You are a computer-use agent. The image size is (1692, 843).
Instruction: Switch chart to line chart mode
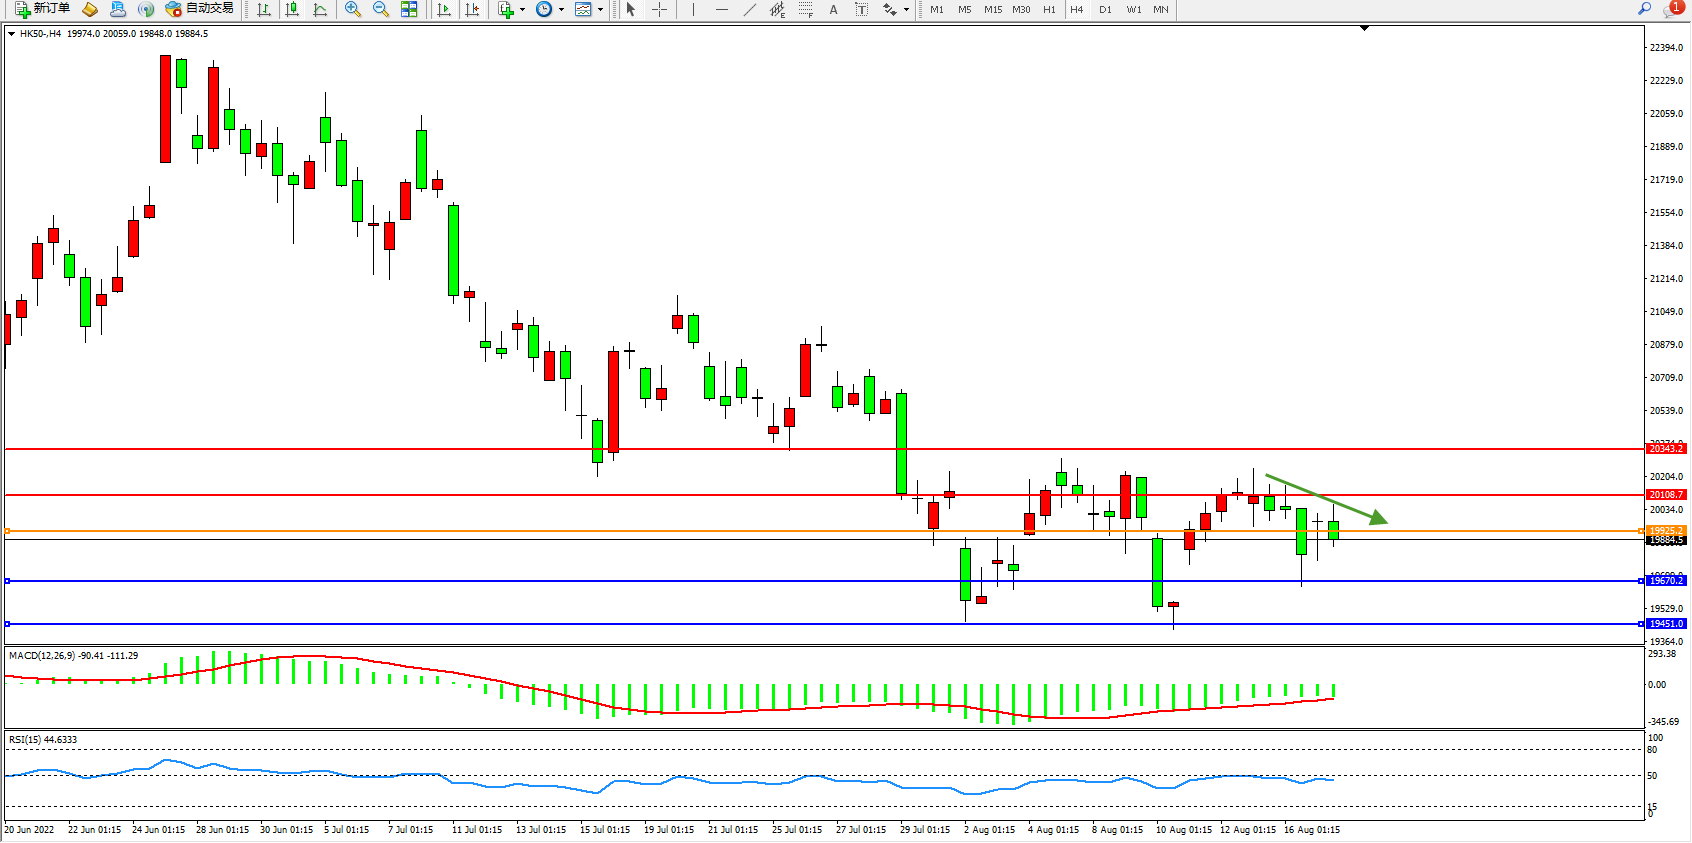coord(320,9)
